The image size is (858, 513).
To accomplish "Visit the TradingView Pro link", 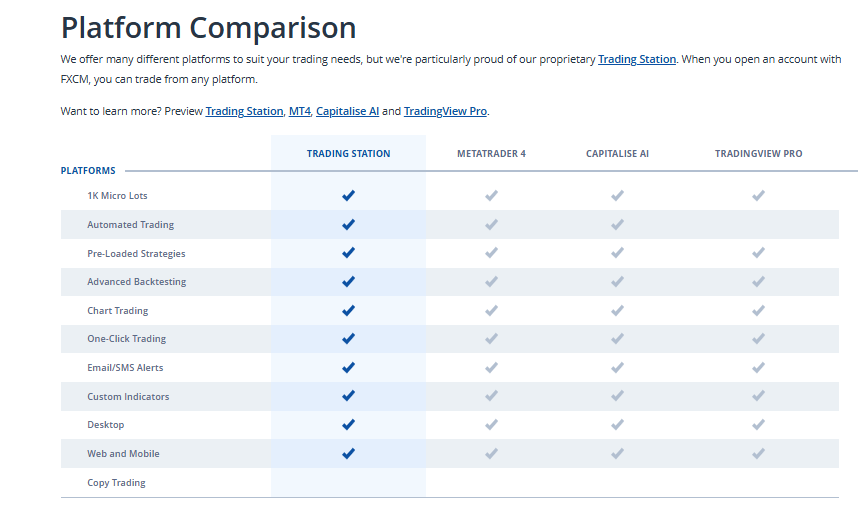I will click(445, 111).
